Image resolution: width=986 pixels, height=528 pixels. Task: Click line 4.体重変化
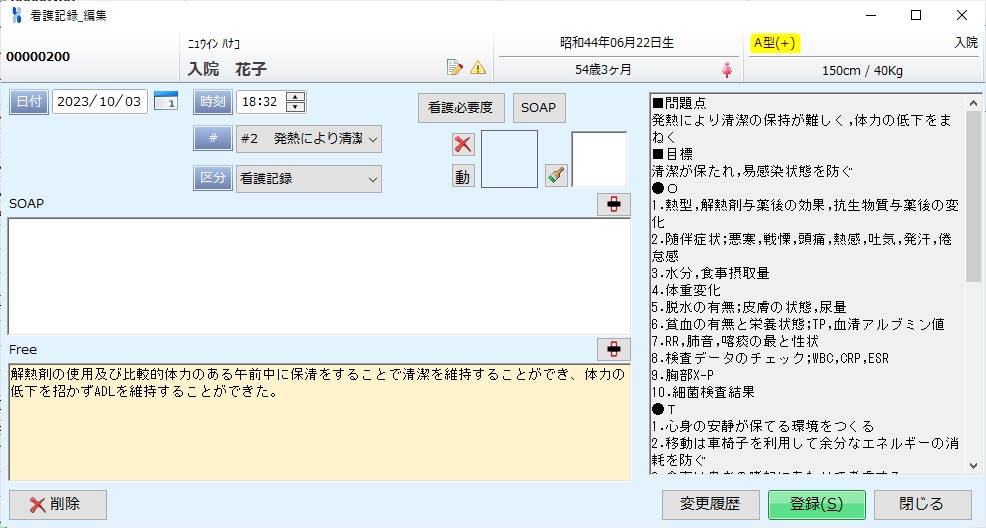point(686,290)
